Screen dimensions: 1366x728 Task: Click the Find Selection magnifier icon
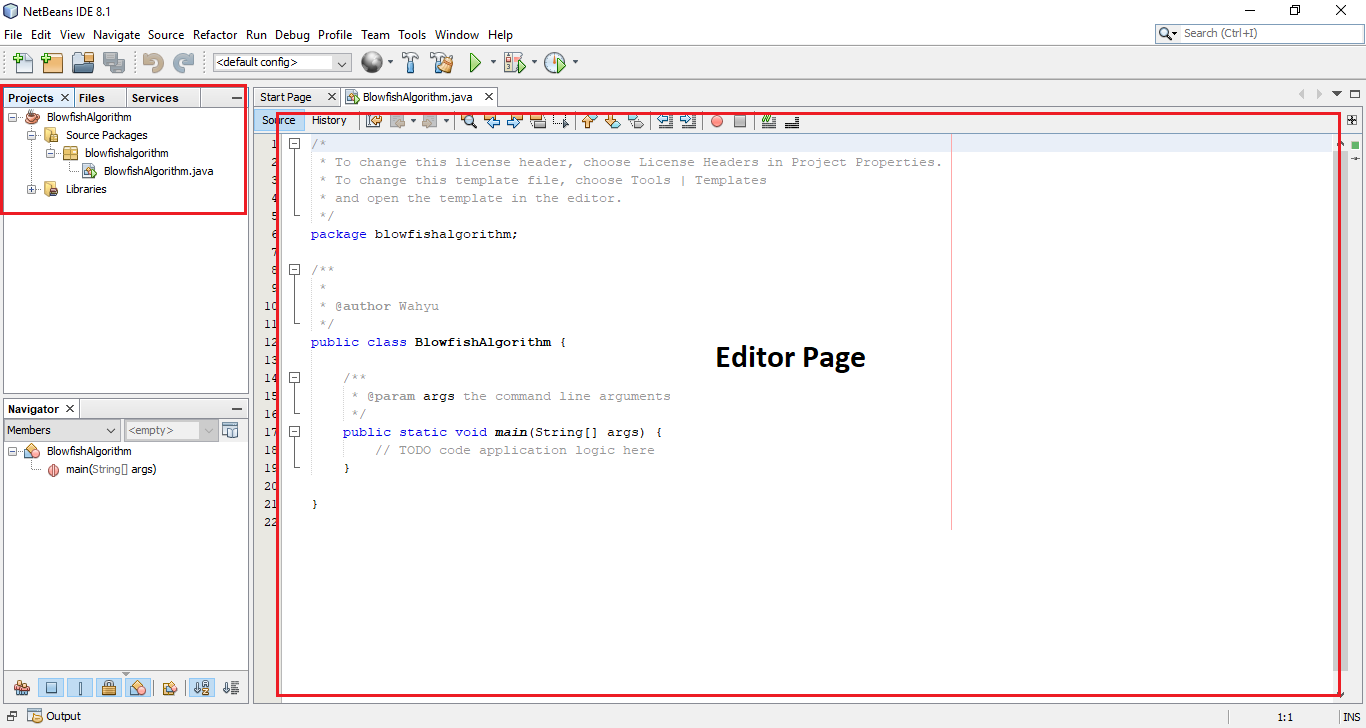point(468,121)
